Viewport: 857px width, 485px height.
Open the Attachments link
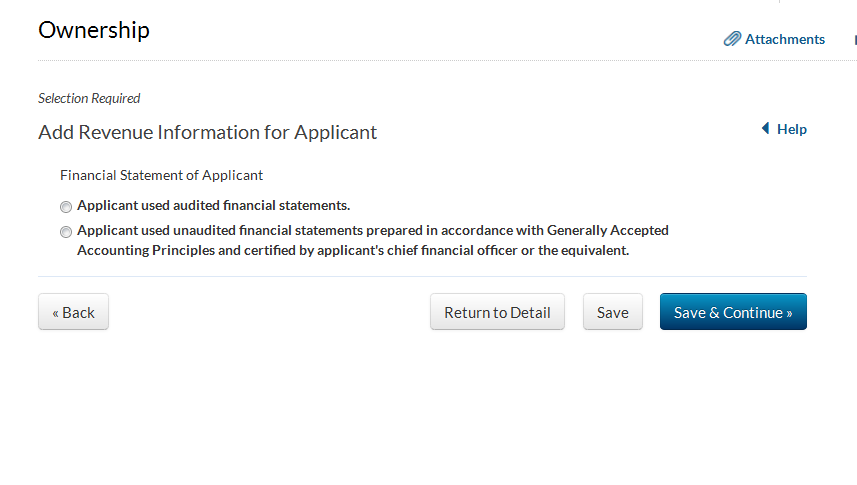click(784, 40)
